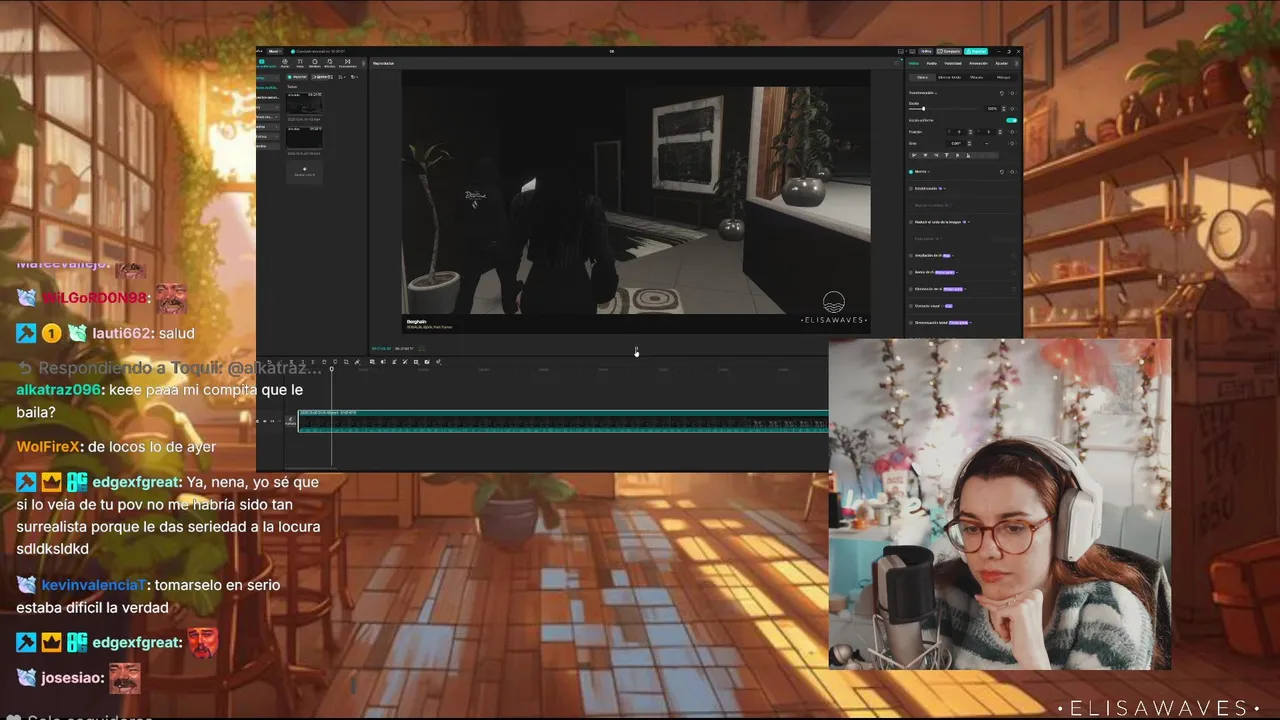
Task: Select the Básico sub-tab
Action: click(x=923, y=77)
